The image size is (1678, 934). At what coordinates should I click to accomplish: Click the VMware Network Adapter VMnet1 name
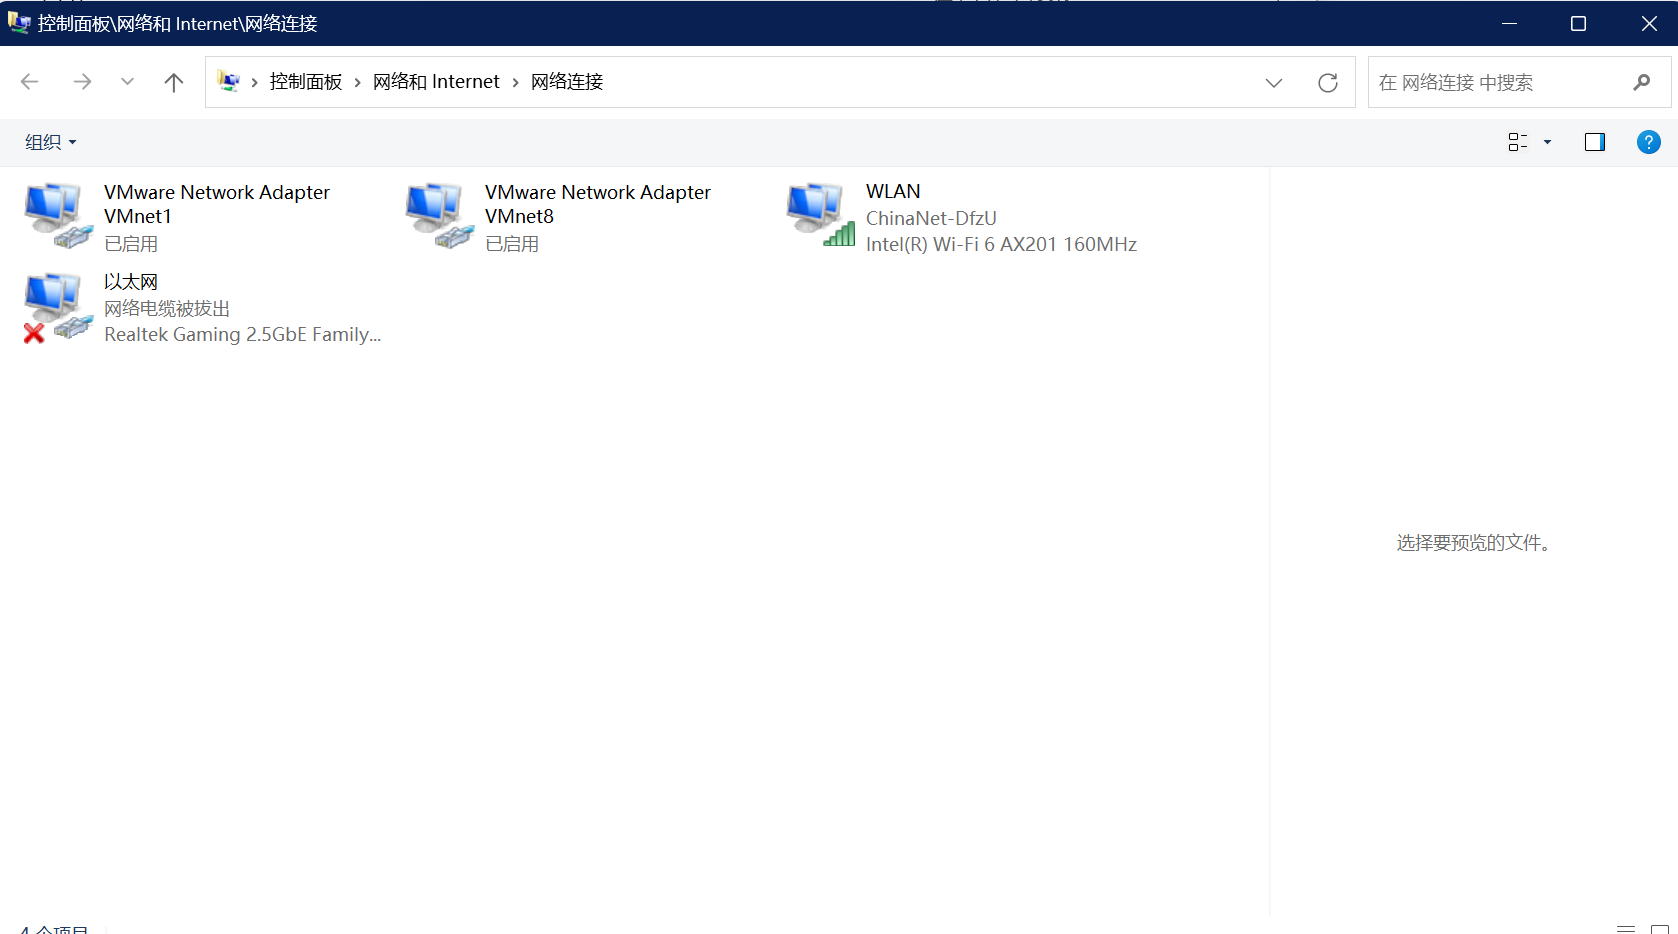217,204
